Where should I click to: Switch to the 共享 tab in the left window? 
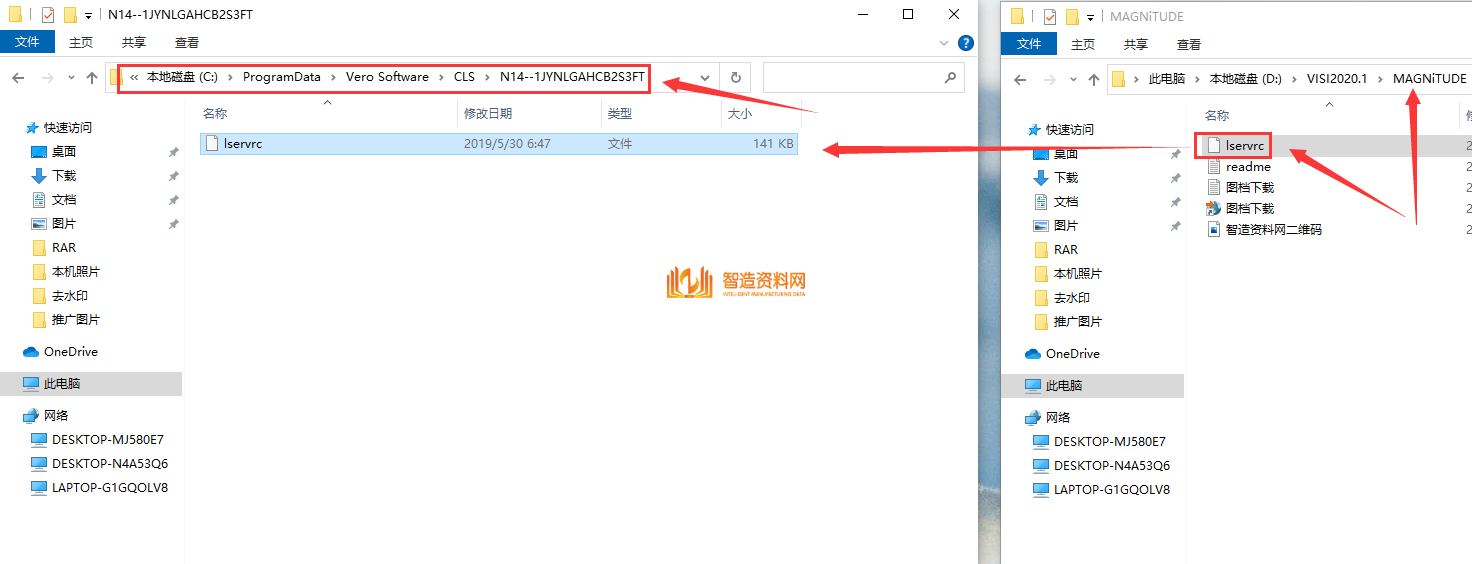[x=134, y=42]
